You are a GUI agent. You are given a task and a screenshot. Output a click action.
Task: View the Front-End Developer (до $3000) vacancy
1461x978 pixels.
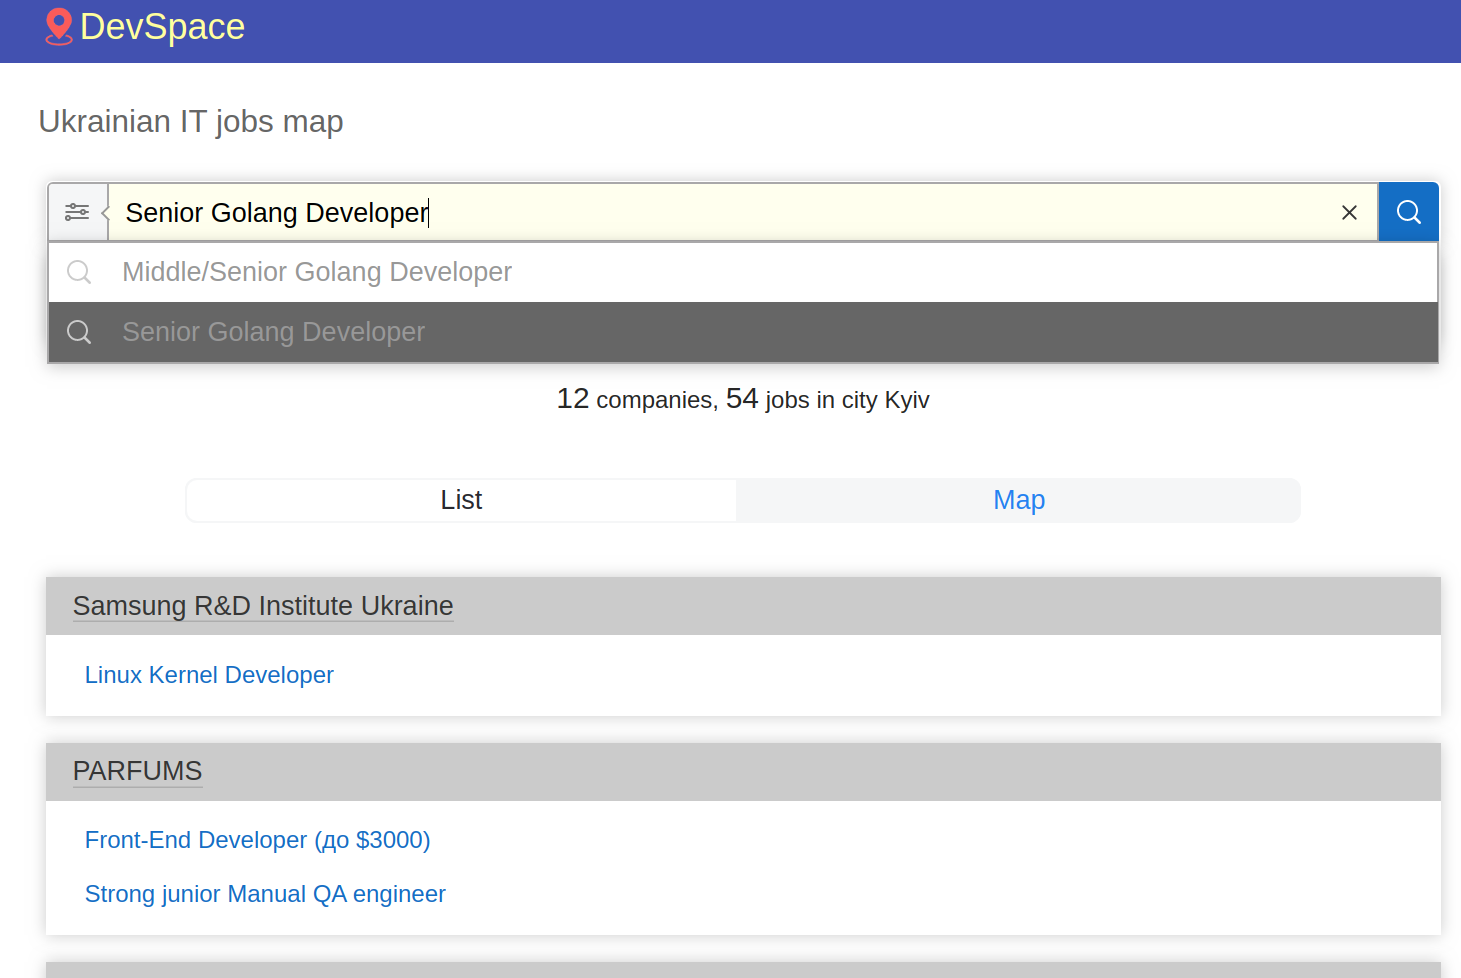click(x=257, y=840)
